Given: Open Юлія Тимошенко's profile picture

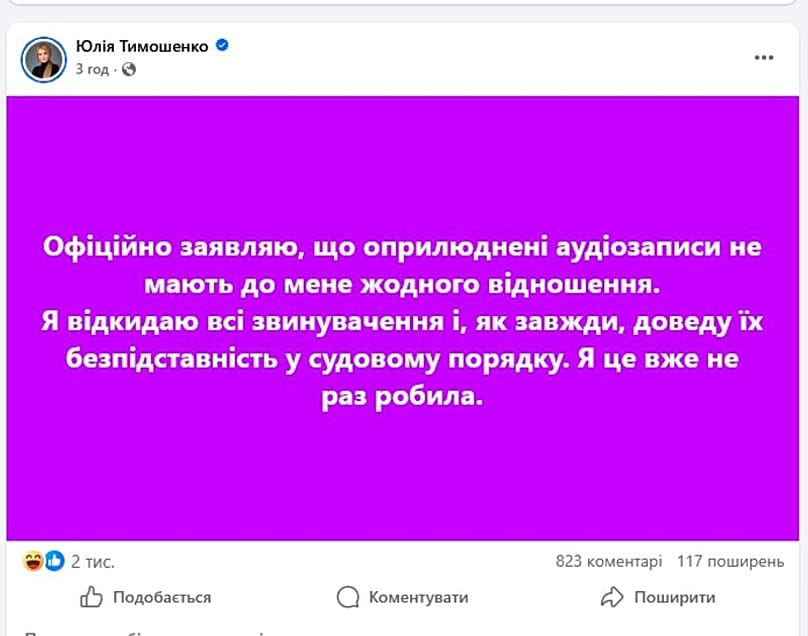Looking at the screenshot, I should 42,55.
